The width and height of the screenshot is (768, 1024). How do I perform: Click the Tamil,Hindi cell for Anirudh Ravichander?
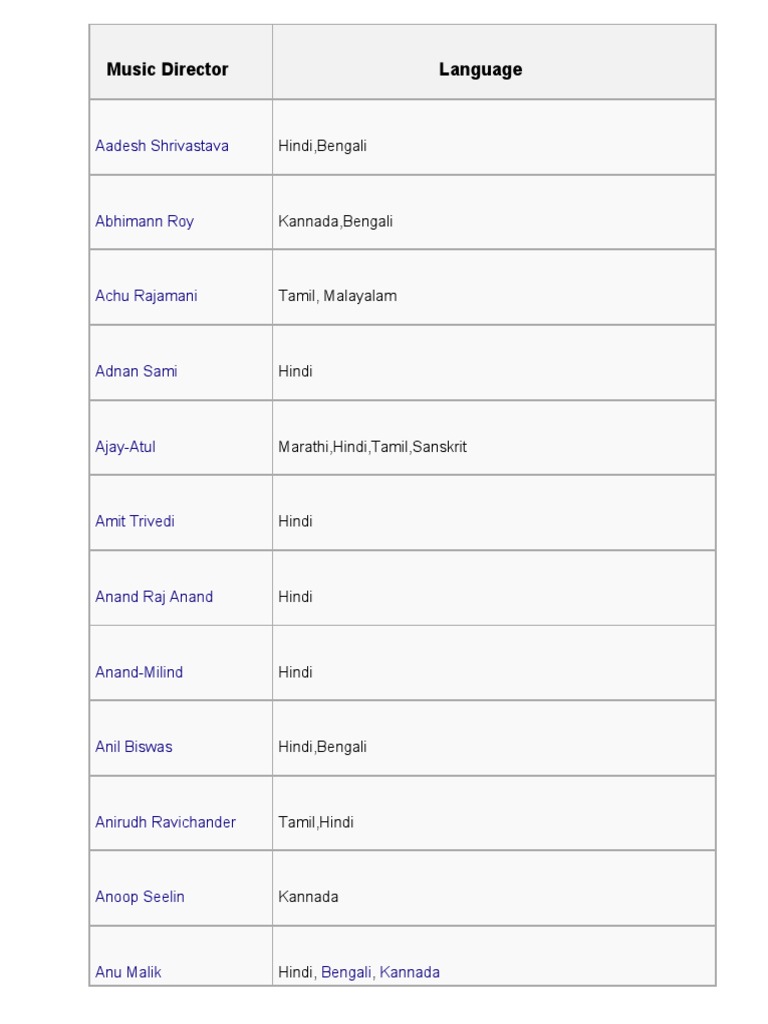coord(316,822)
